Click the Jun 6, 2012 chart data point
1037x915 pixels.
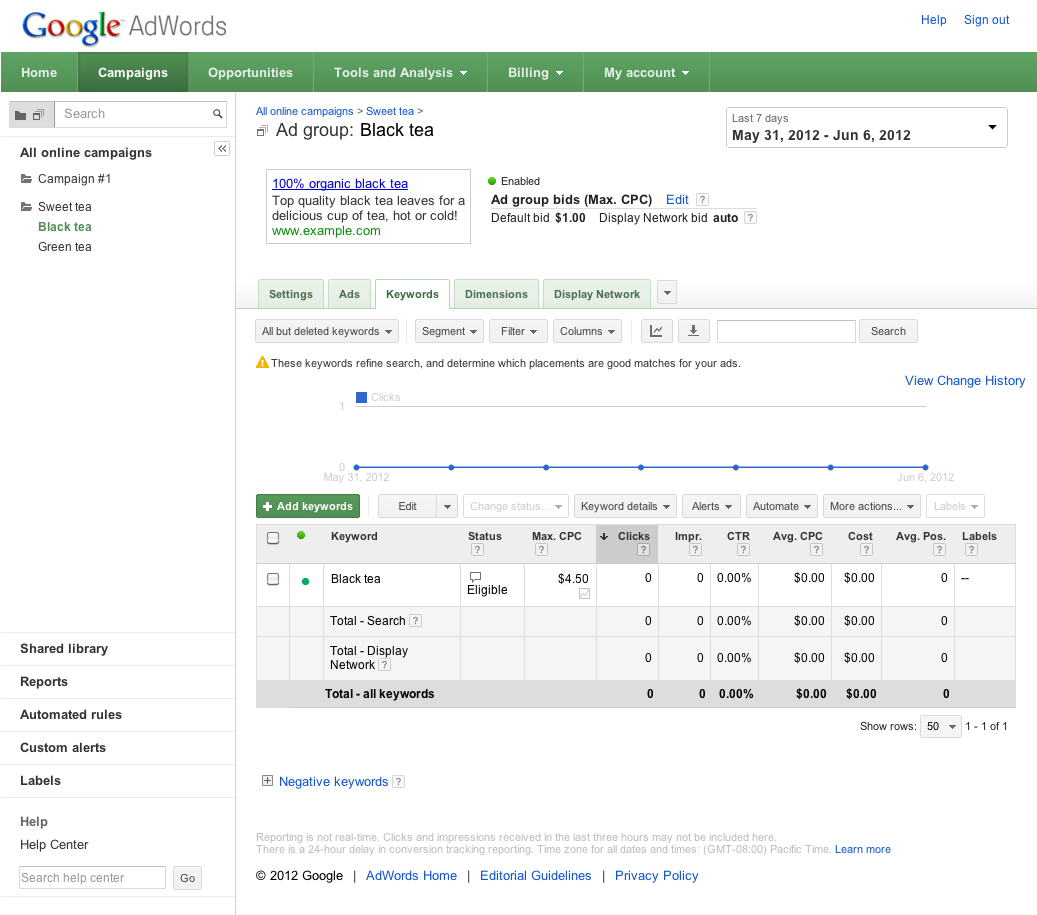(x=925, y=467)
